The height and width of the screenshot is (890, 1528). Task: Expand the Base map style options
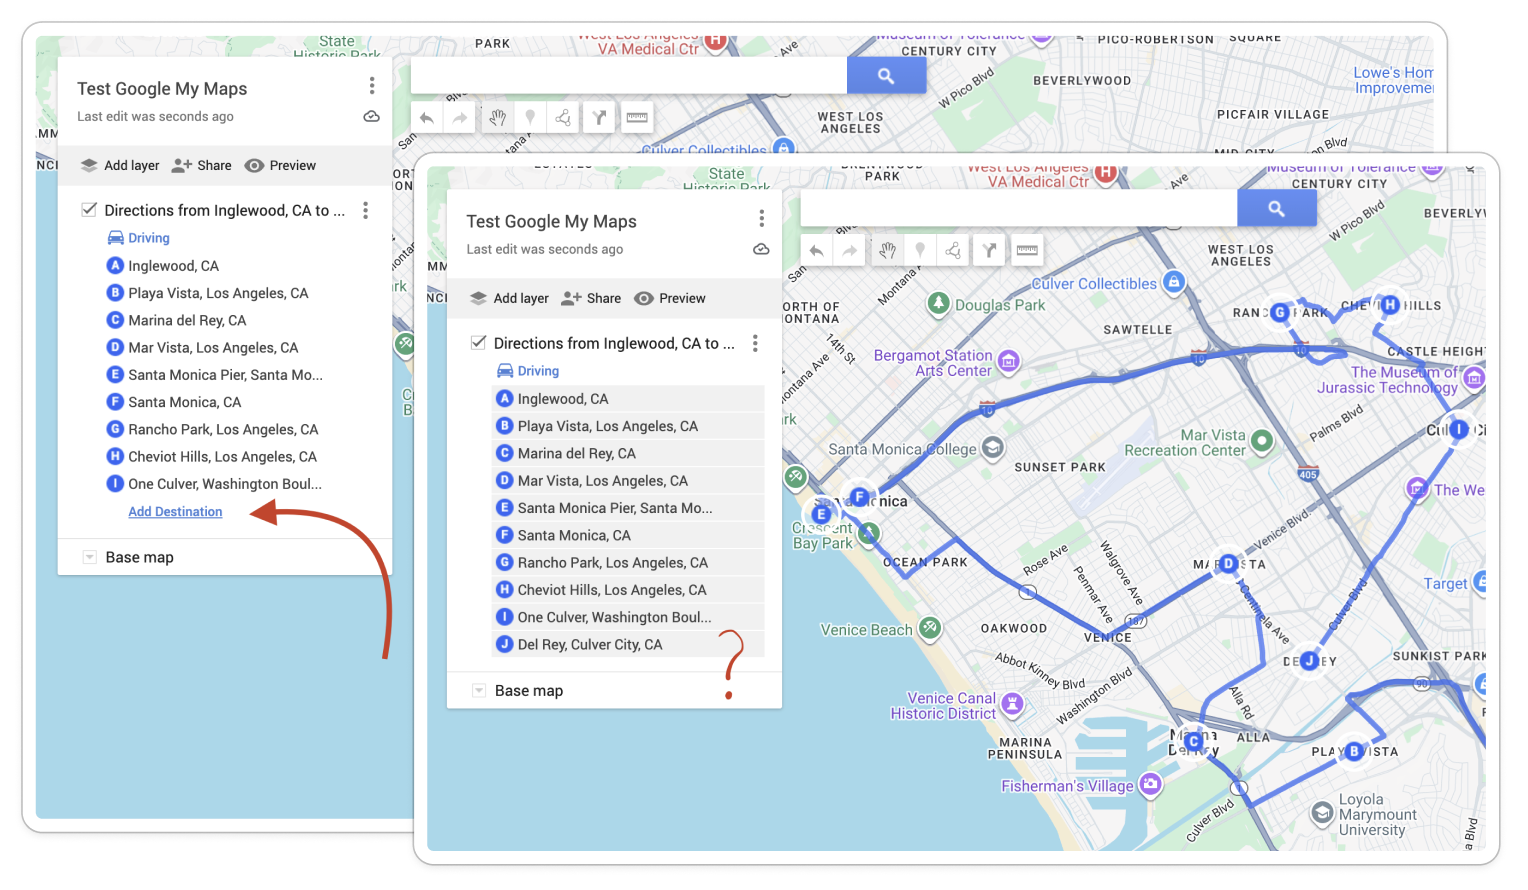(x=477, y=690)
